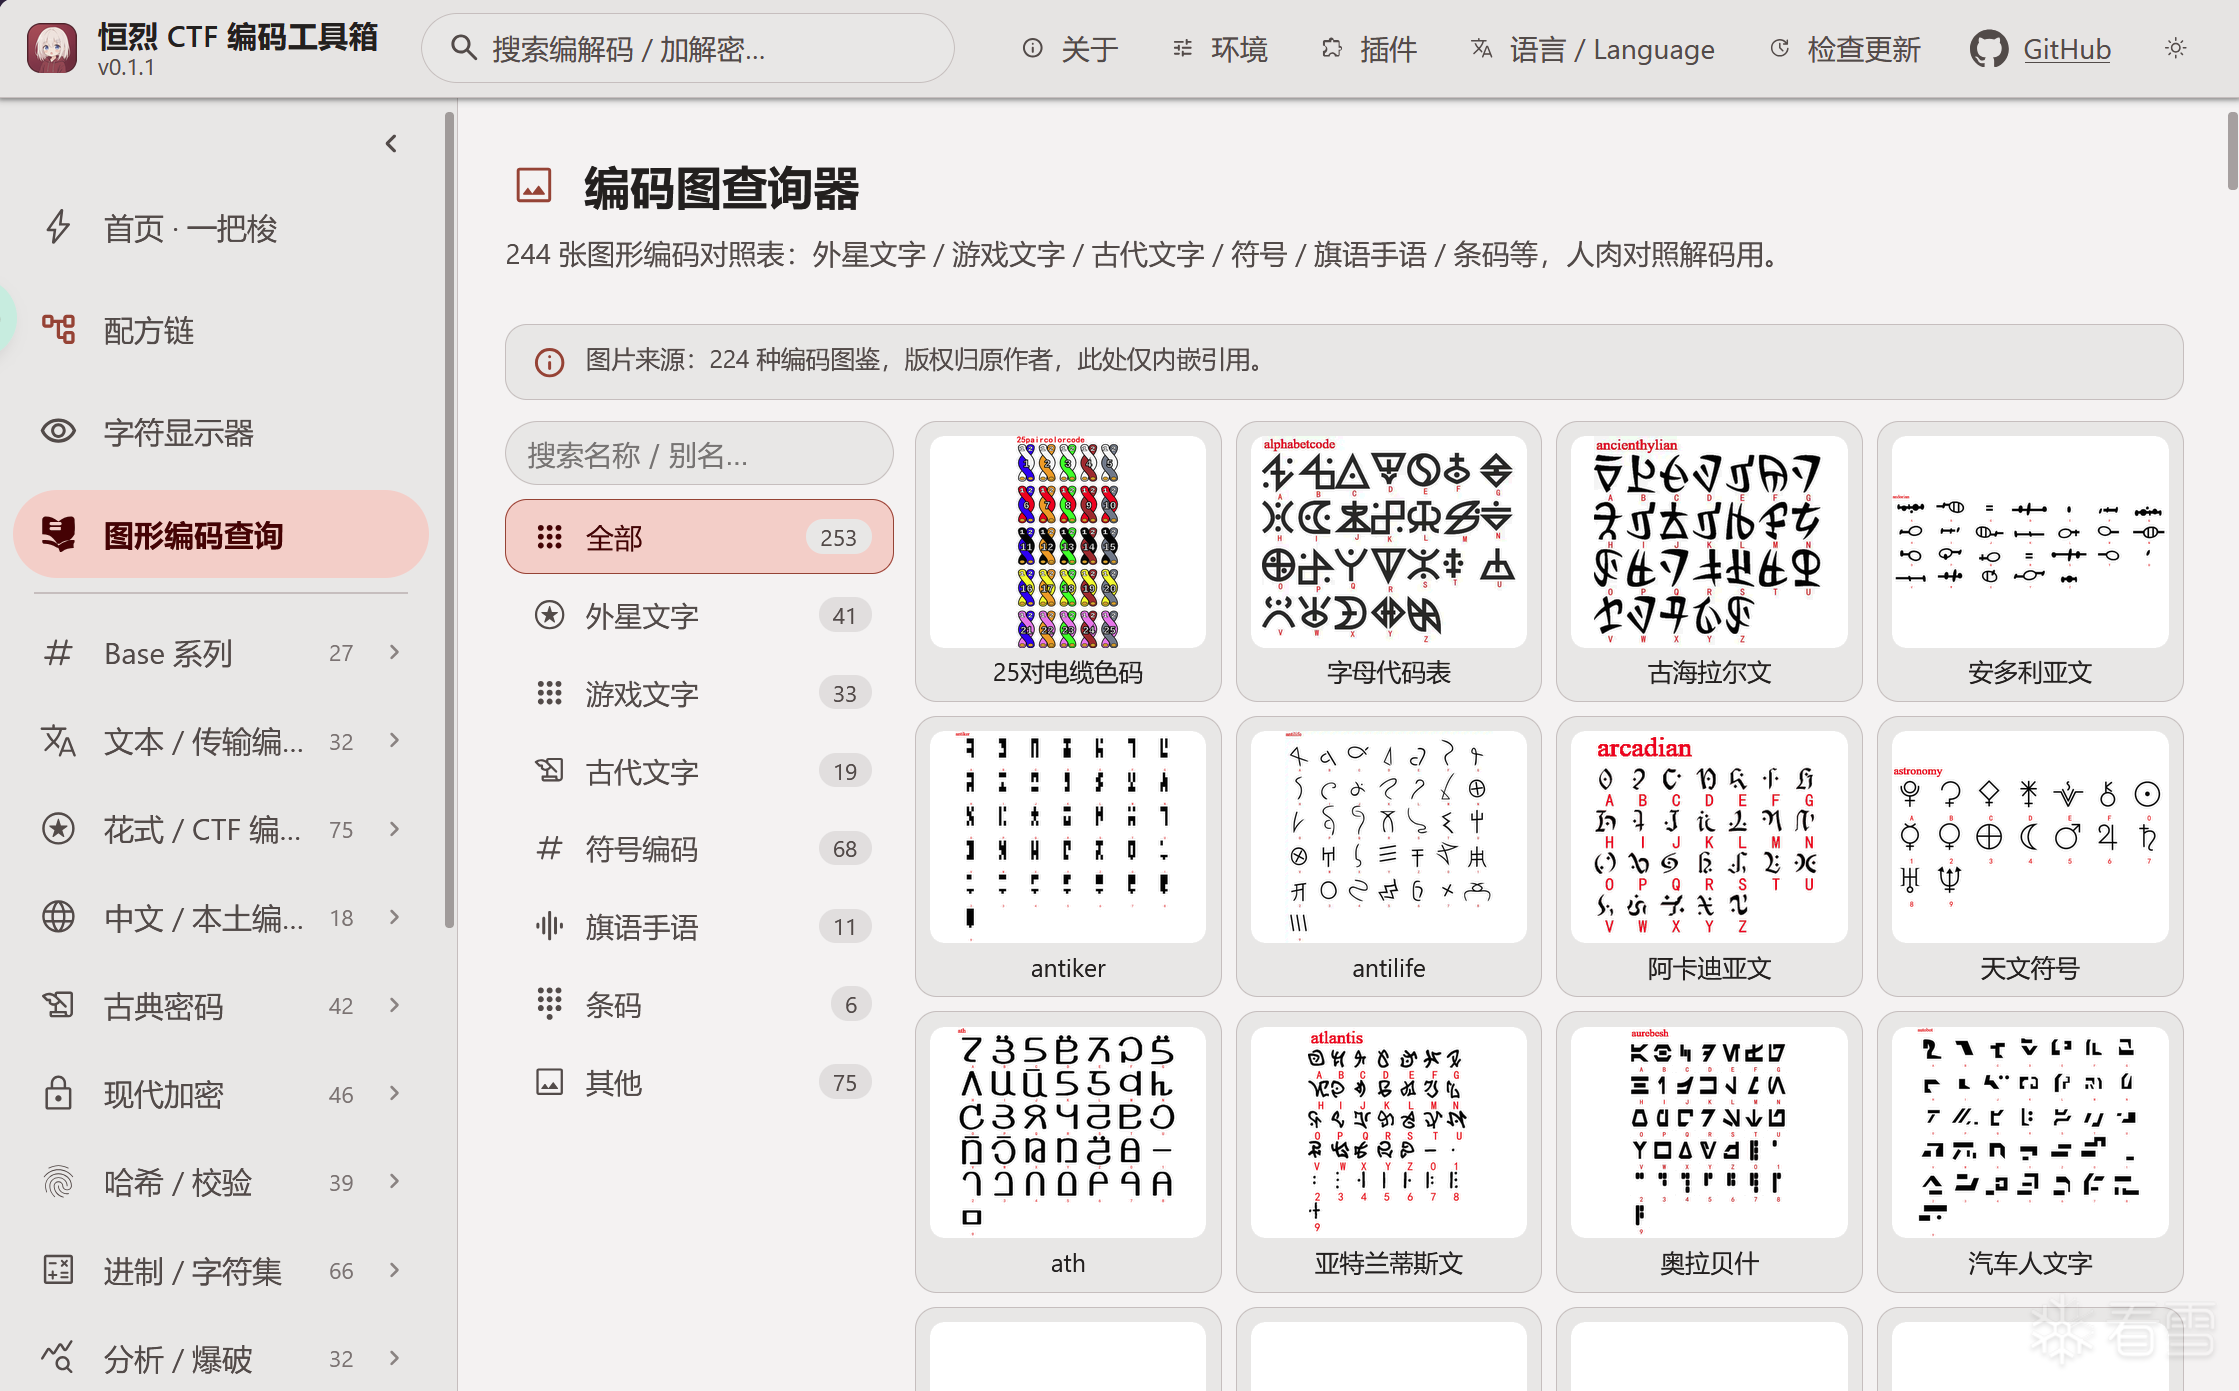Click the 配方链 chain icon

[x=58, y=329]
